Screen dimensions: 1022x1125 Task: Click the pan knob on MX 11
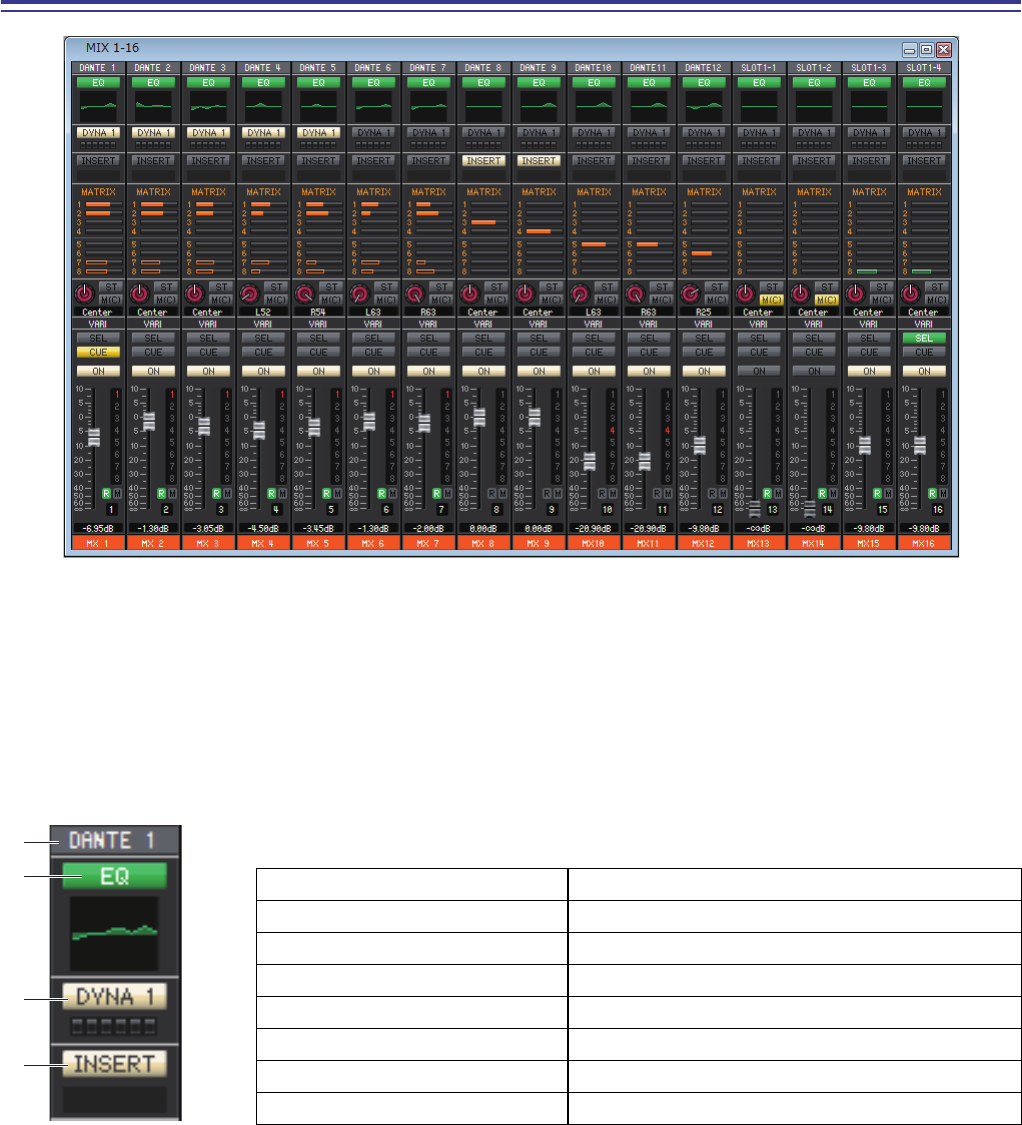(x=635, y=293)
